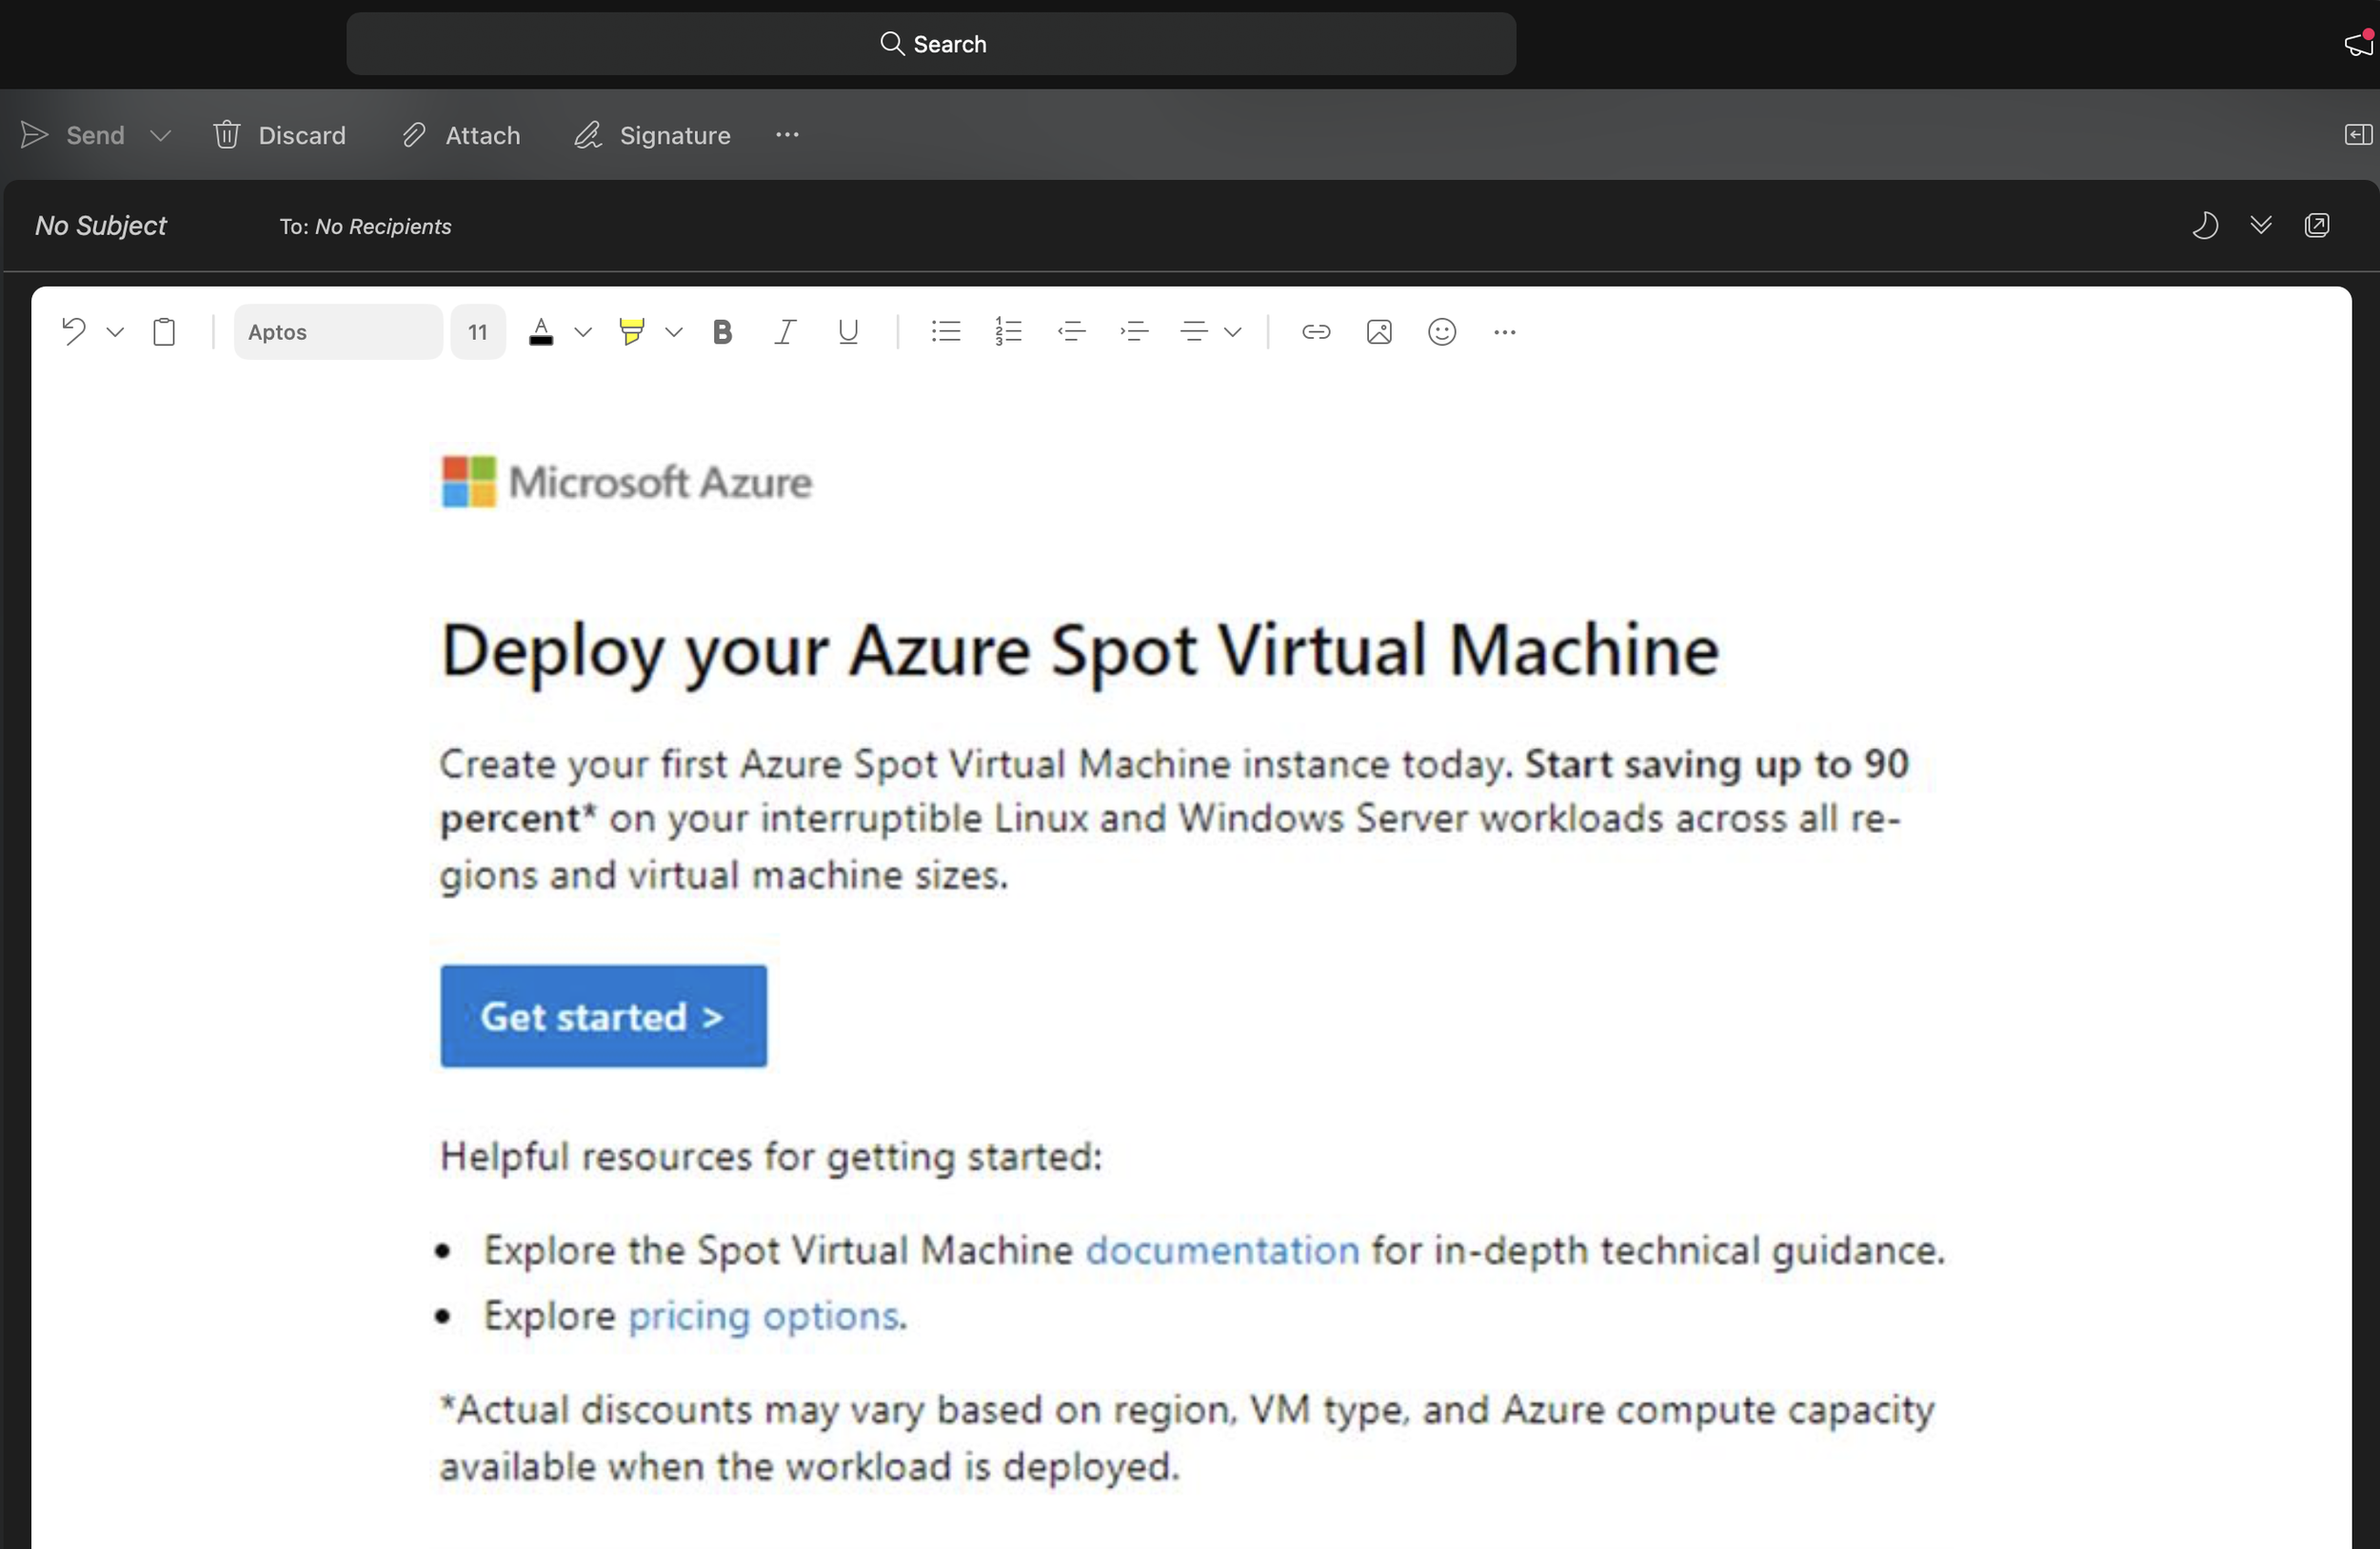Screen dimensions: 2380x1549
Task: Expand the Send options chevron
Action: (x=160, y=135)
